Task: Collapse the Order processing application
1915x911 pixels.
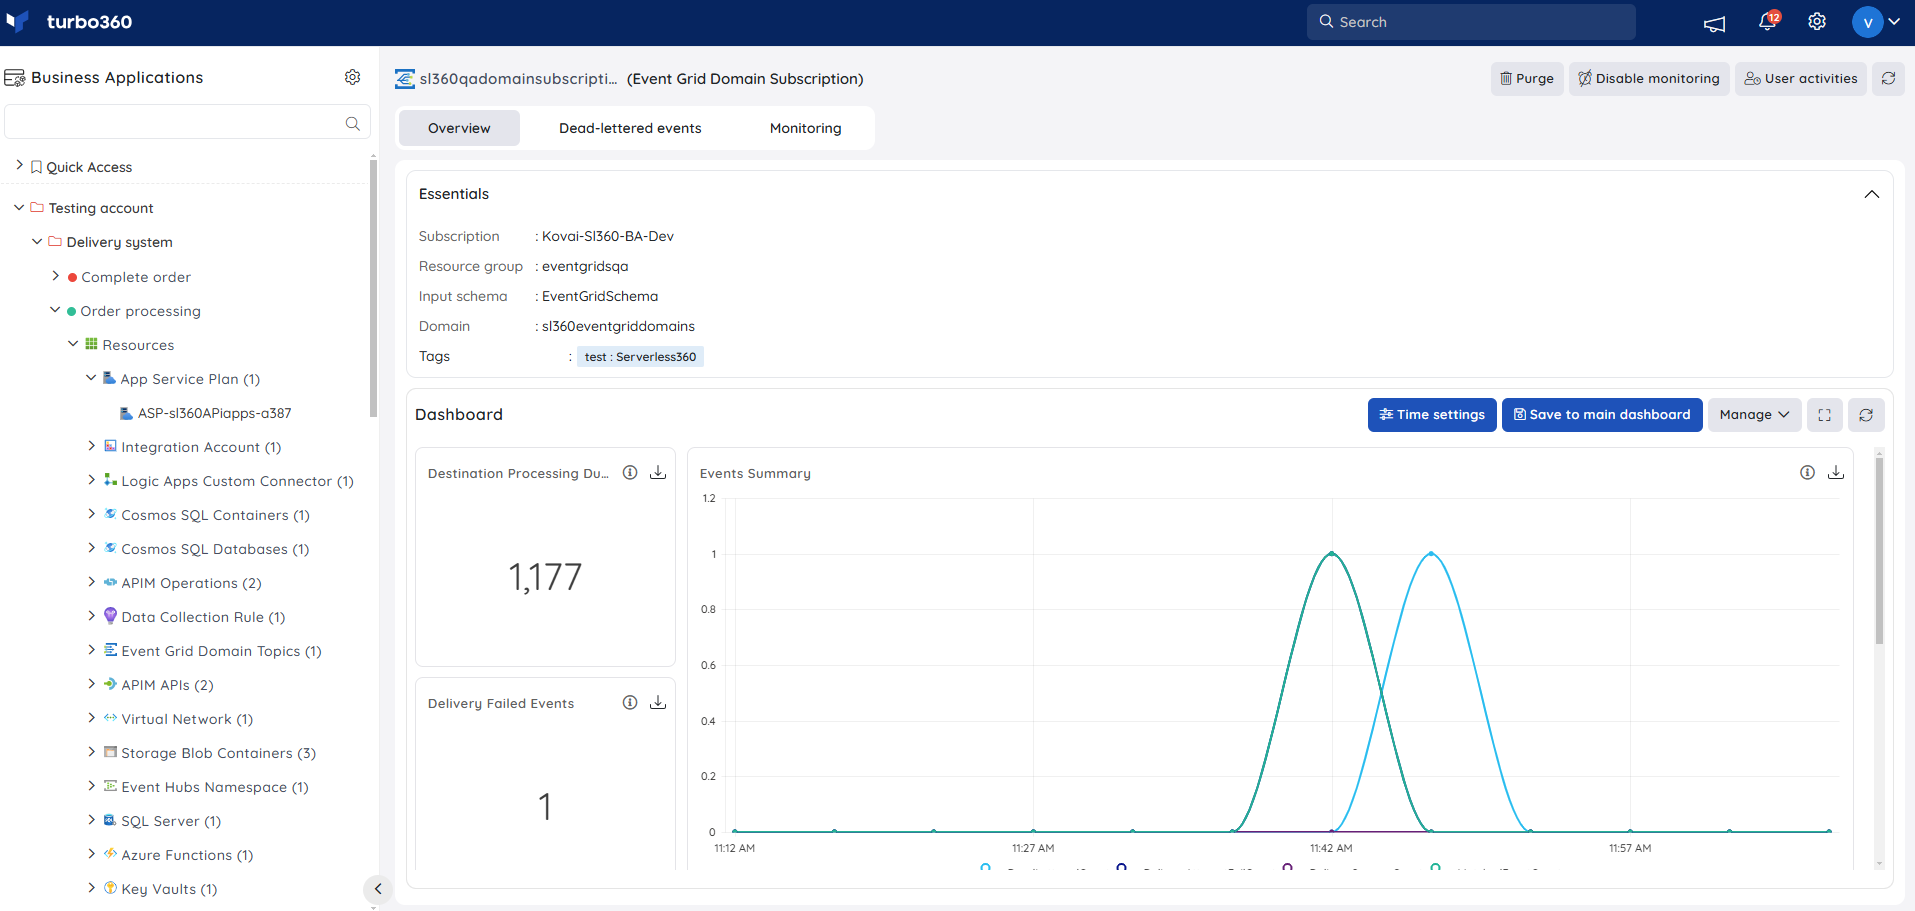Action: tap(55, 310)
